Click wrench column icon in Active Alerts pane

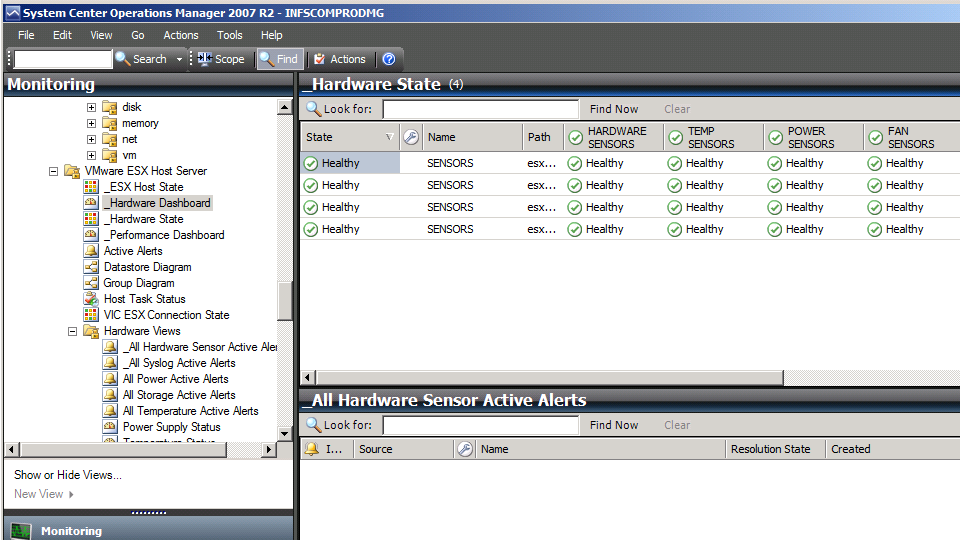coord(465,449)
